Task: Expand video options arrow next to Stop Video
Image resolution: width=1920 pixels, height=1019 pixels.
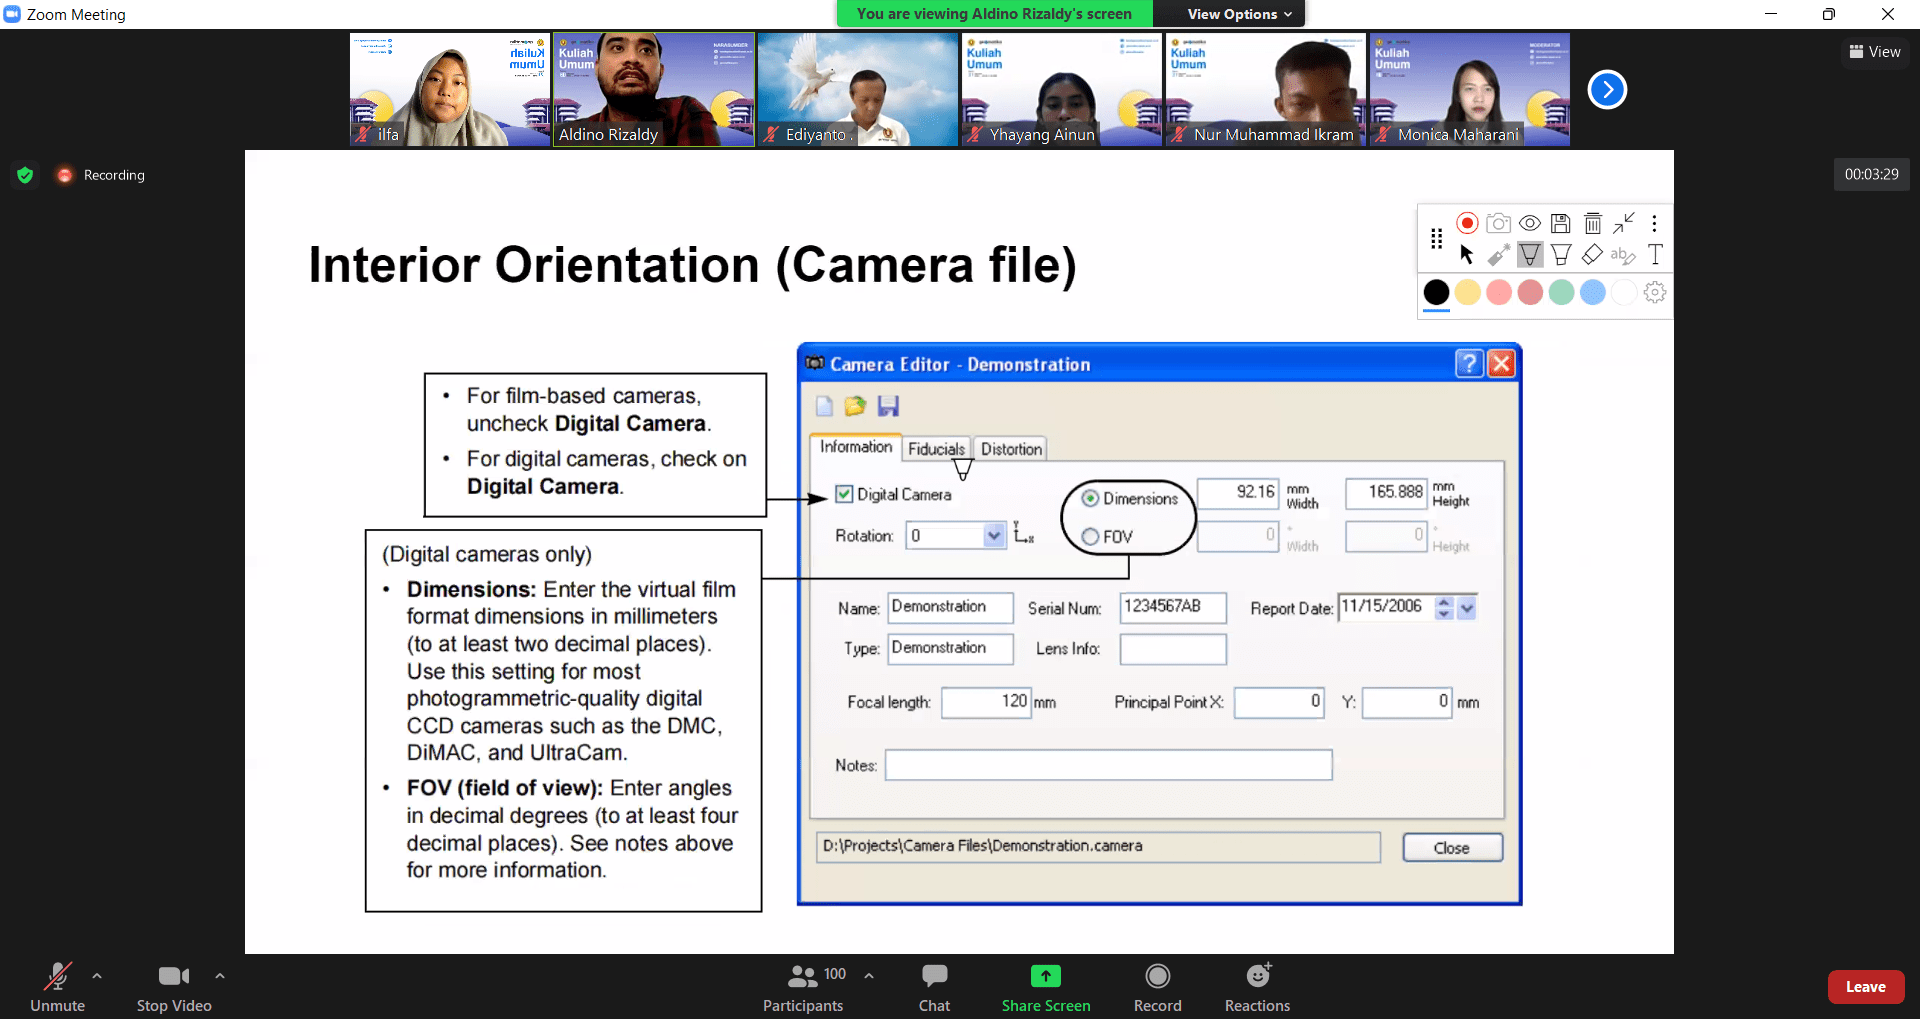Action: tap(220, 976)
